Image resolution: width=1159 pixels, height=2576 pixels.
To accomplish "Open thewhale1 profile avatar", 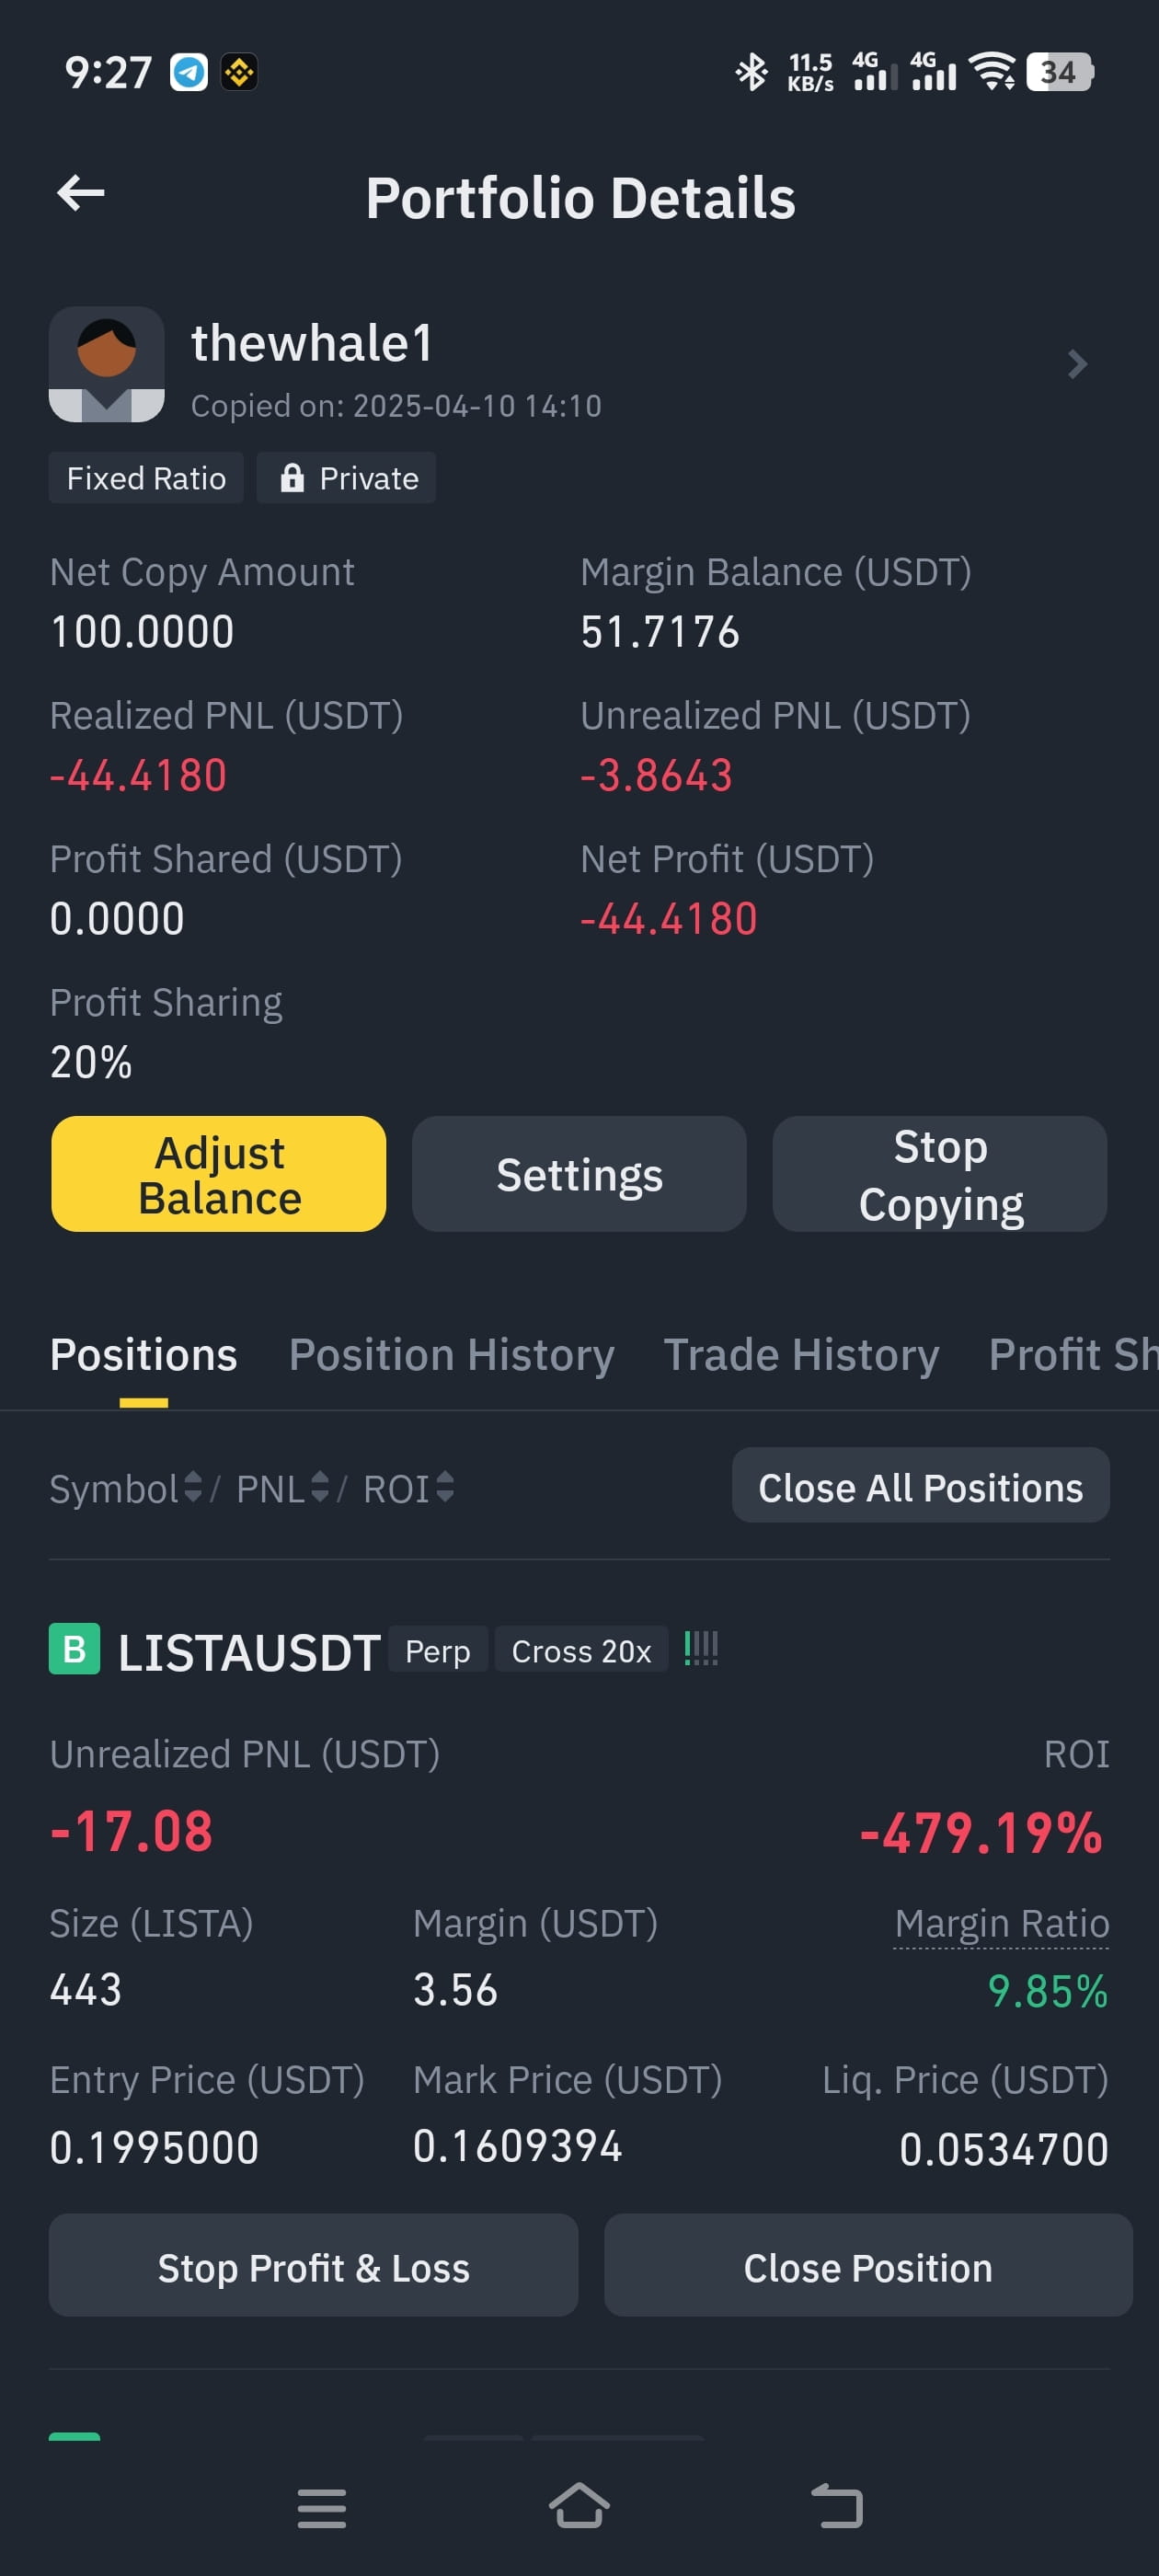I will click(x=107, y=364).
